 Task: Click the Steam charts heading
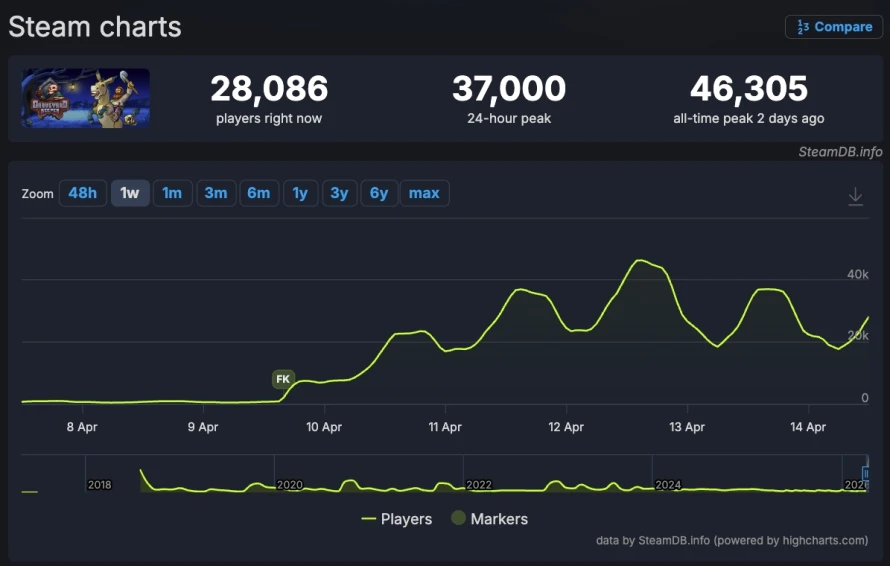click(95, 27)
